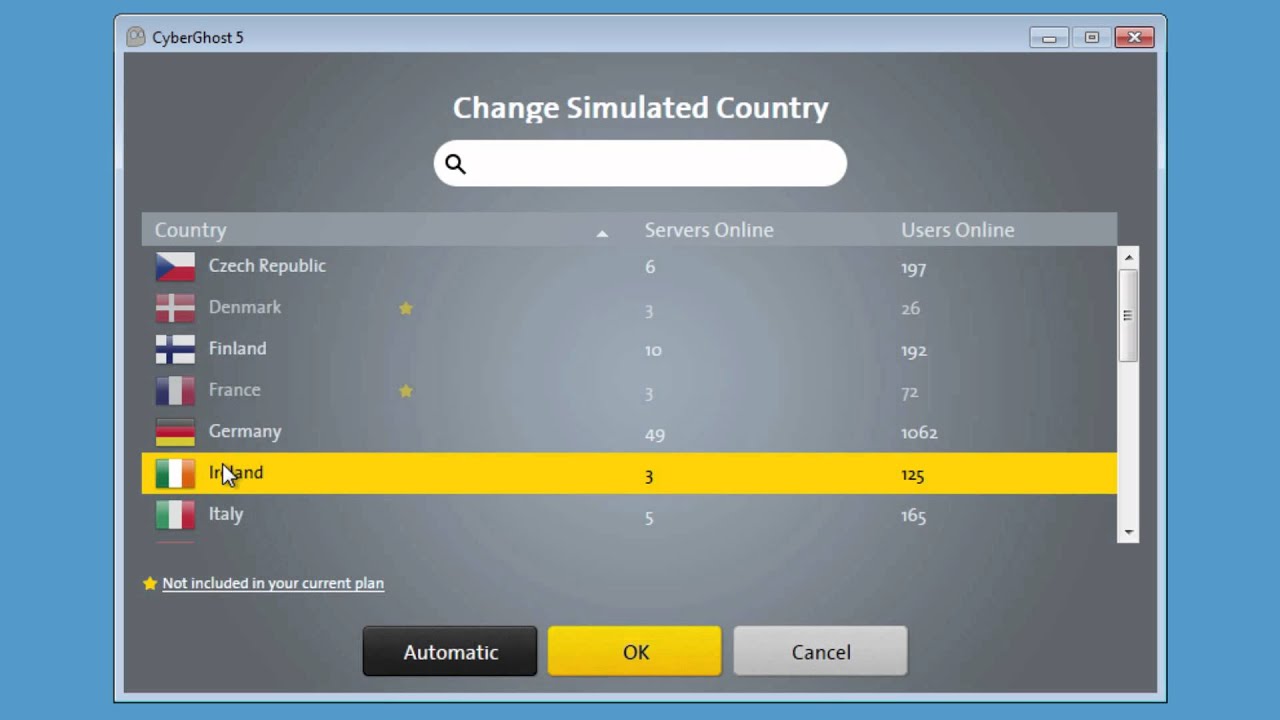
Task: Dismiss dialog with Cancel button
Action: coord(820,652)
